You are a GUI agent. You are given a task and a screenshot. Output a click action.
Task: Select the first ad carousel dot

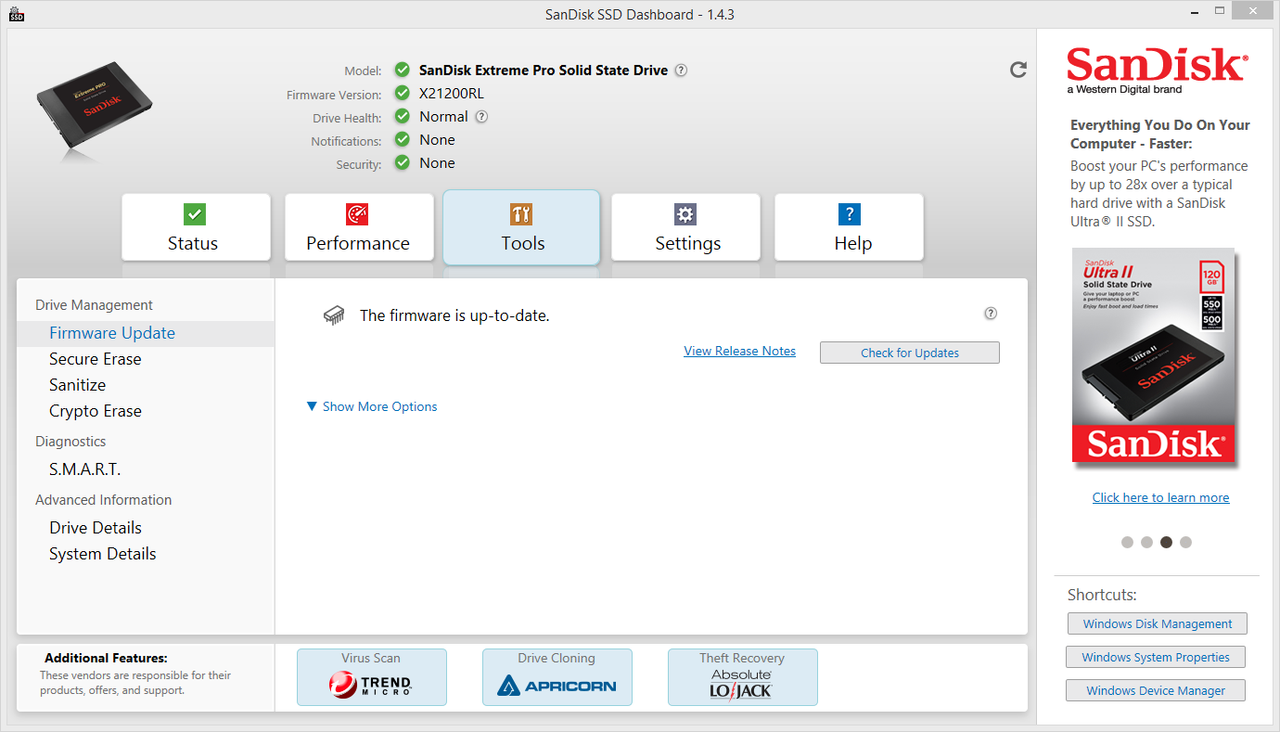(1127, 542)
